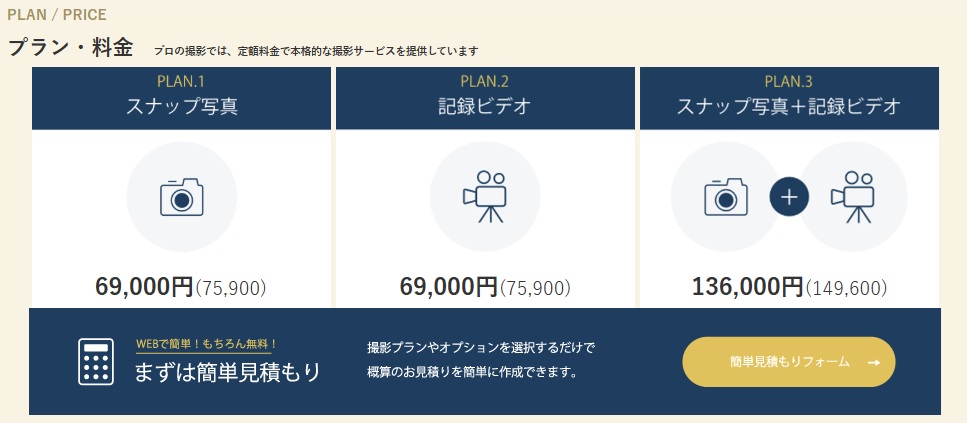Click the camera icon in PLAN.1
The image size is (967, 423).
[181, 197]
